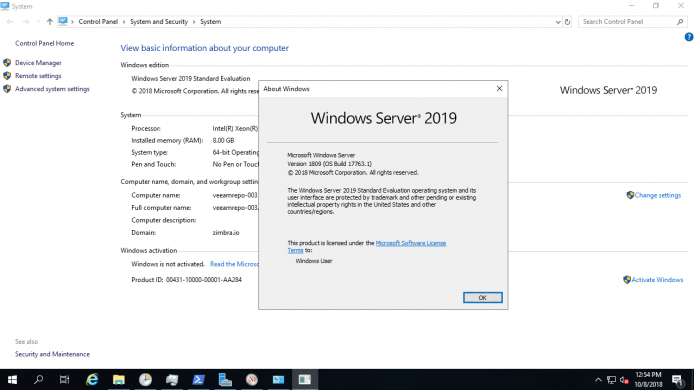Select System in the breadcrumb path
The height and width of the screenshot is (390, 694).
tap(210, 22)
